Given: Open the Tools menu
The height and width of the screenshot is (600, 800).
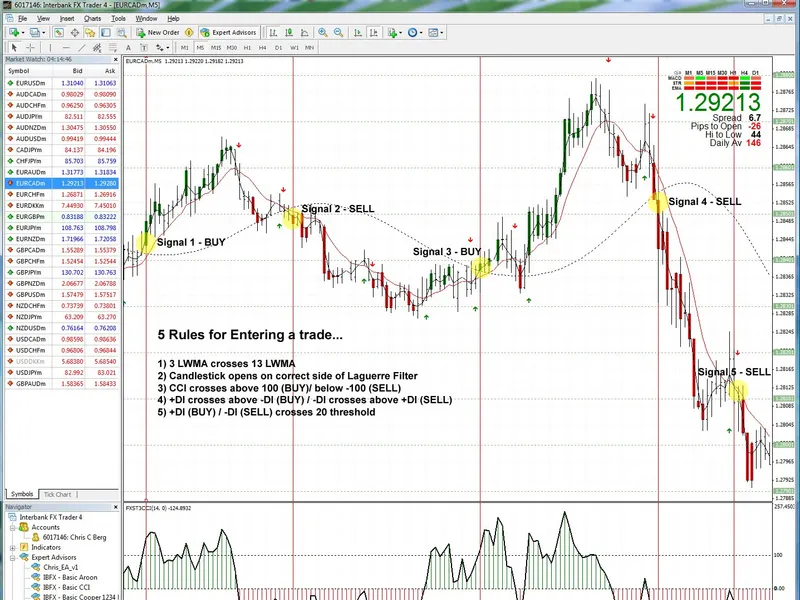Looking at the screenshot, I should pos(118,18).
